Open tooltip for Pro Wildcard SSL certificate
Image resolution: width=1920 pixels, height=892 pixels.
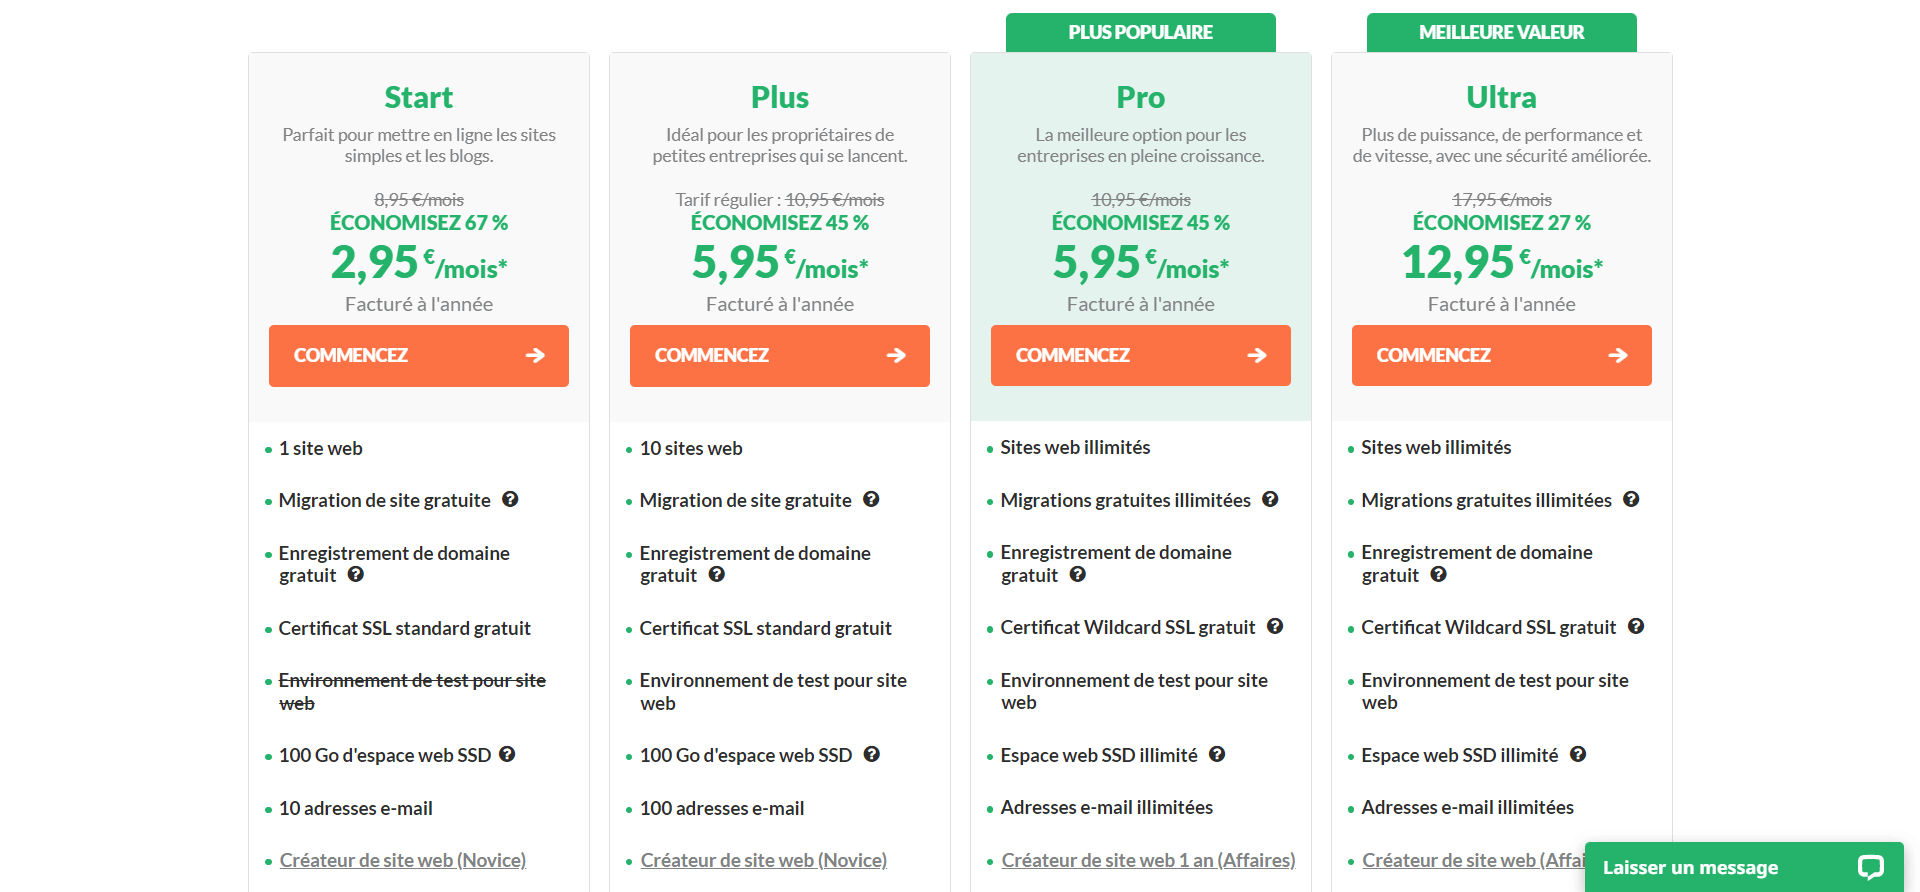1275,626
